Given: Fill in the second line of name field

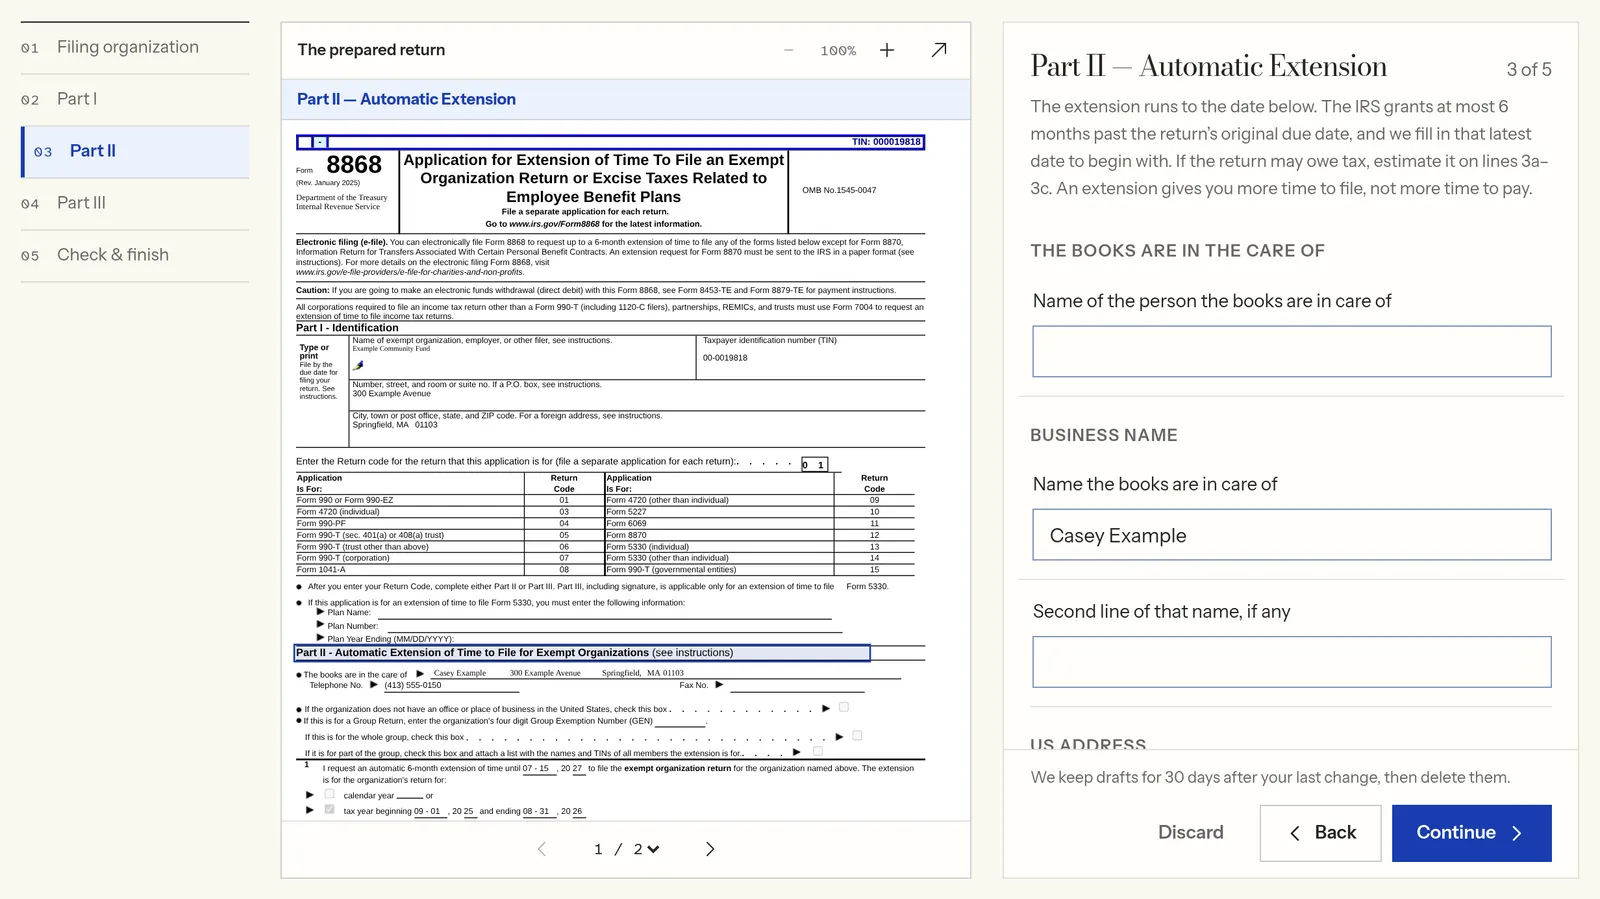Looking at the screenshot, I should click(x=1292, y=662).
